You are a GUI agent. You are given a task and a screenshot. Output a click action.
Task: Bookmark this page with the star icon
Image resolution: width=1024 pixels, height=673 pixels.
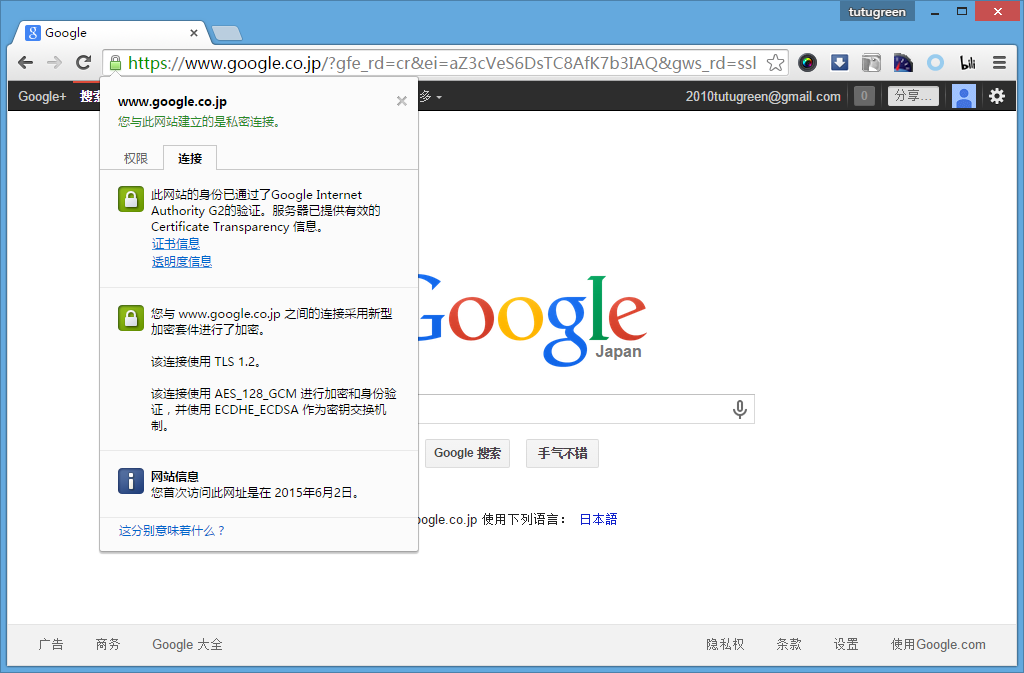pyautogui.click(x=775, y=63)
